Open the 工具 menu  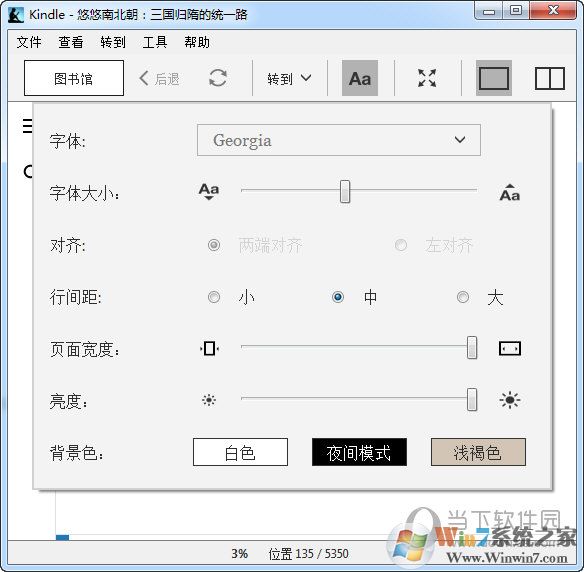155,42
